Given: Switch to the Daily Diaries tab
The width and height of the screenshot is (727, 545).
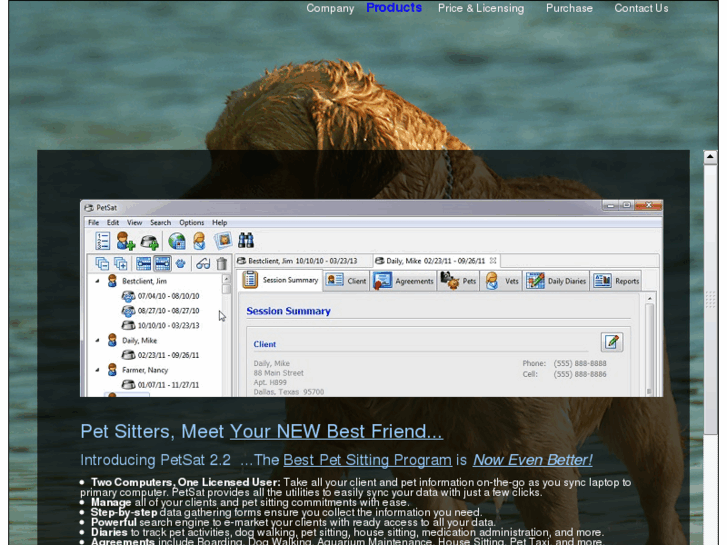Looking at the screenshot, I should point(556,281).
